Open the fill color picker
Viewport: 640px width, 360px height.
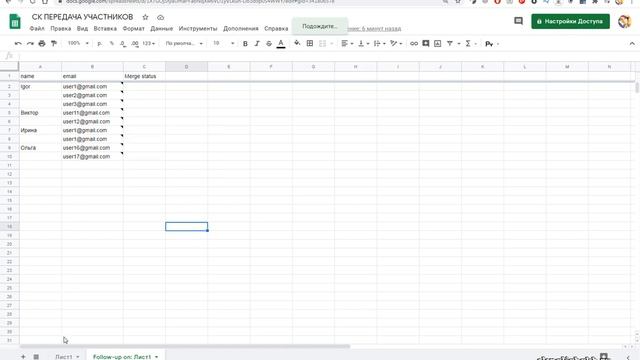(298, 43)
